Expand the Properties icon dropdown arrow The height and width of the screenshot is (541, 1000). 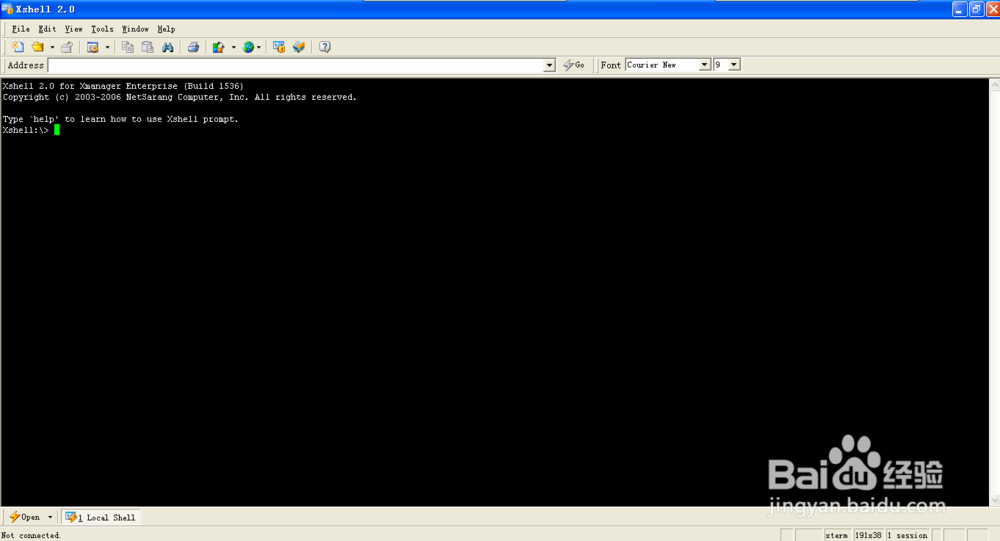(107, 47)
